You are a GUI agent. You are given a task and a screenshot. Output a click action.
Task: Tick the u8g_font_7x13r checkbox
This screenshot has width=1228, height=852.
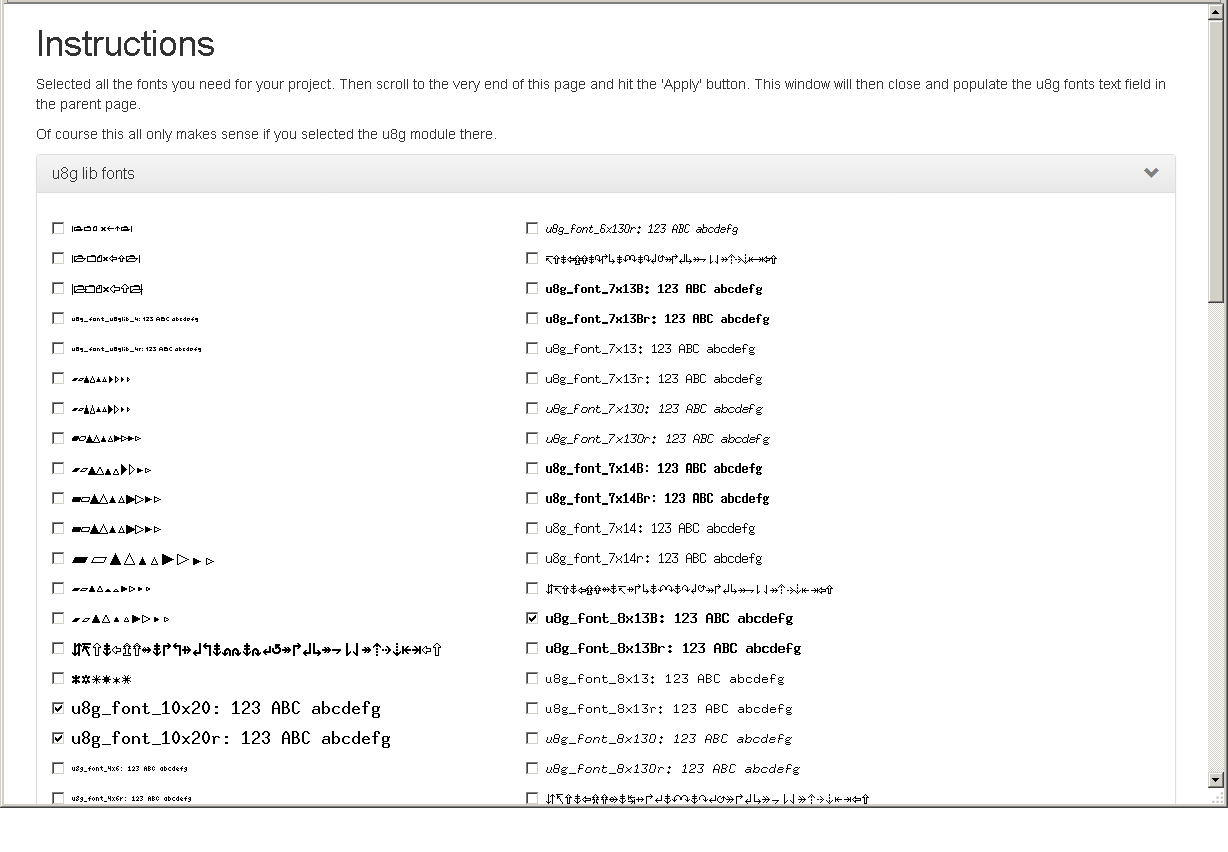click(x=532, y=378)
